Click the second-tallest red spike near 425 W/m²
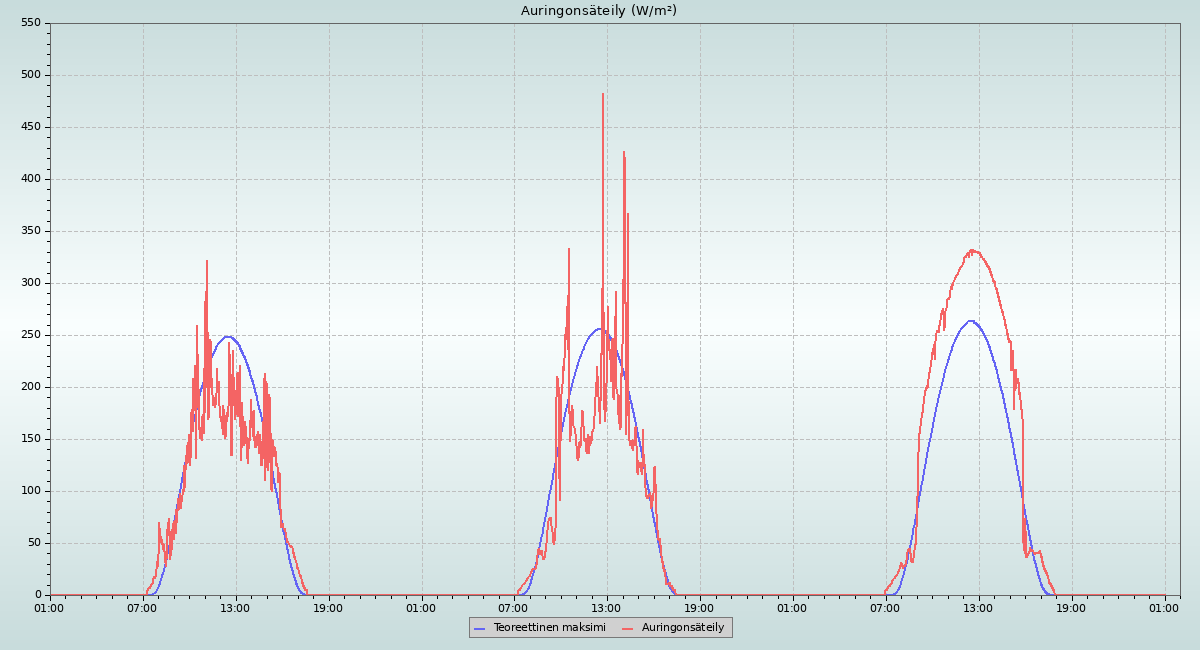1200x650 pixels. (x=624, y=154)
